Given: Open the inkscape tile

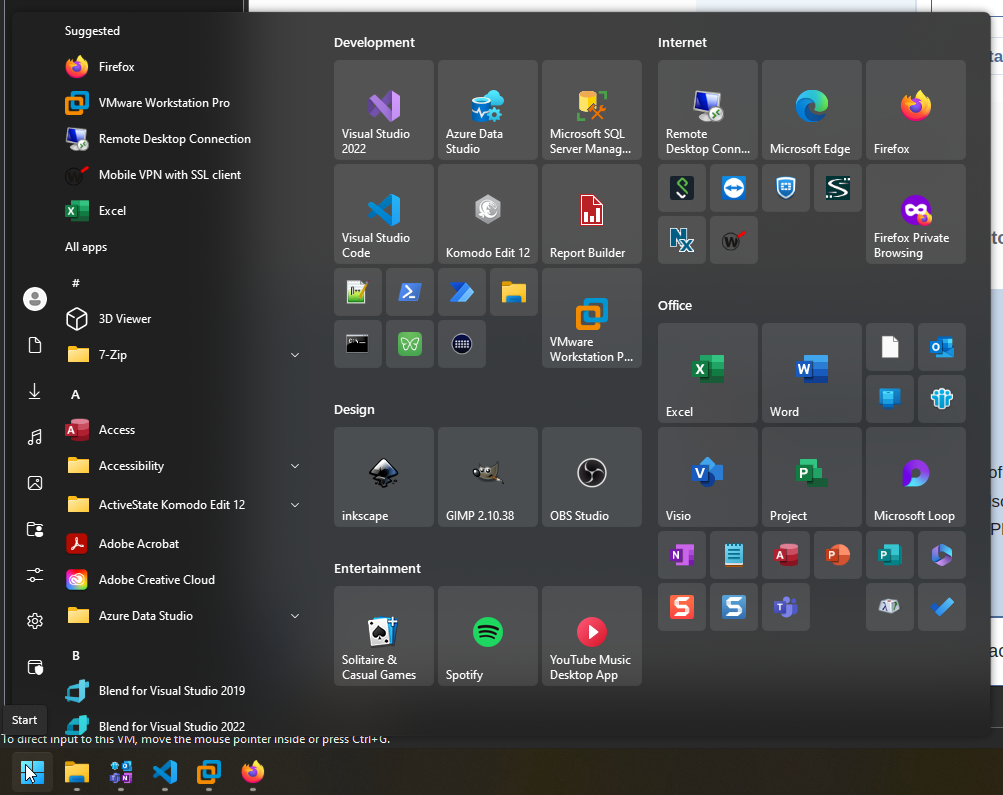Looking at the screenshot, I should coord(384,477).
